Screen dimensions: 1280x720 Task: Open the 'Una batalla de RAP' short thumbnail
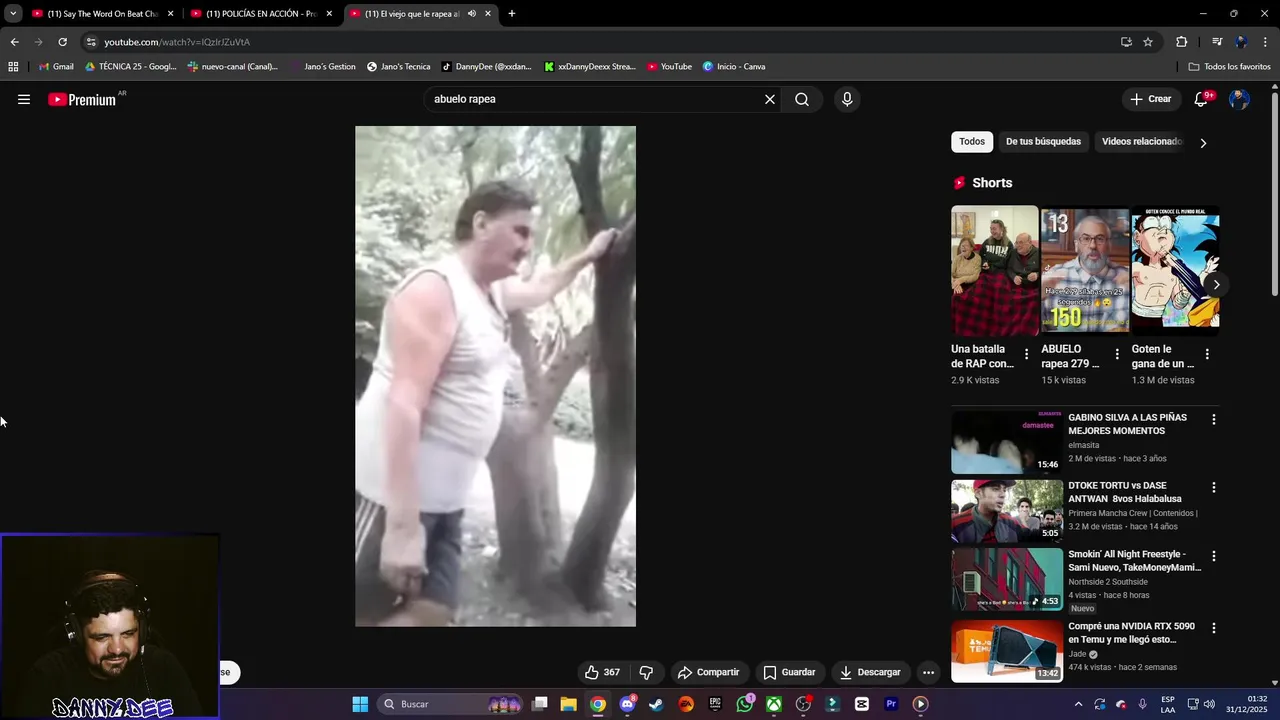(x=995, y=270)
